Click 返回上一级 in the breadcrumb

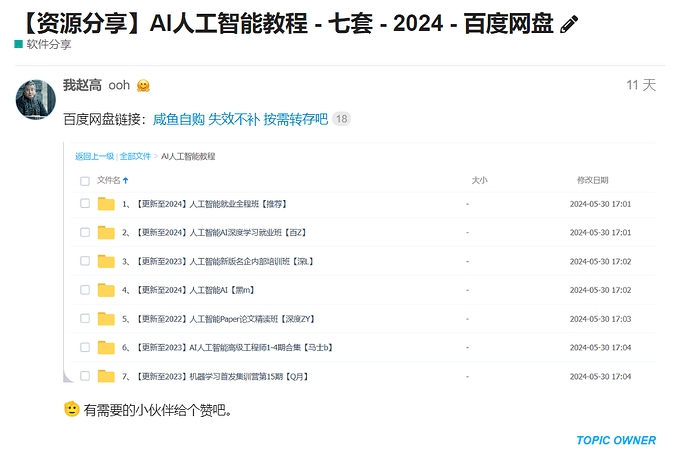tap(94, 156)
